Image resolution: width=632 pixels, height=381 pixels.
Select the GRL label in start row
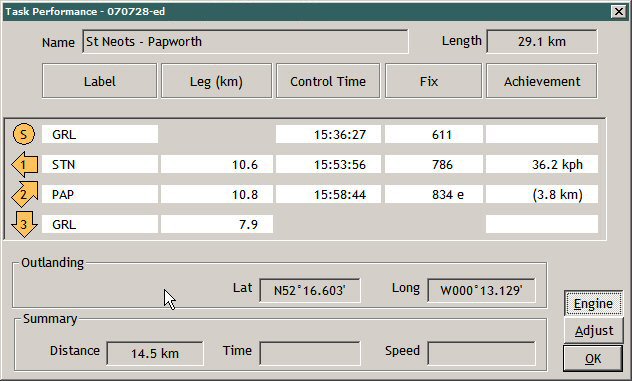[x=100, y=134]
